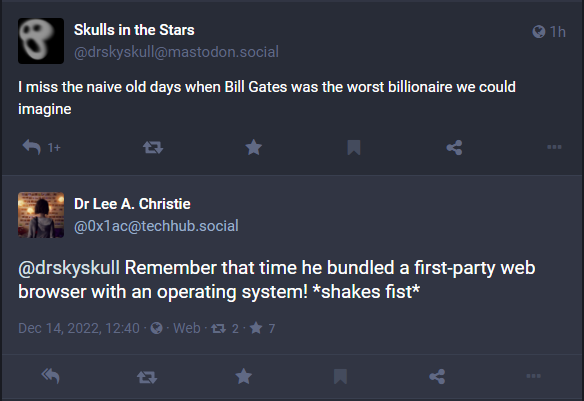
Task: Share Dr Lee A. Christie's reply
Action: [437, 376]
